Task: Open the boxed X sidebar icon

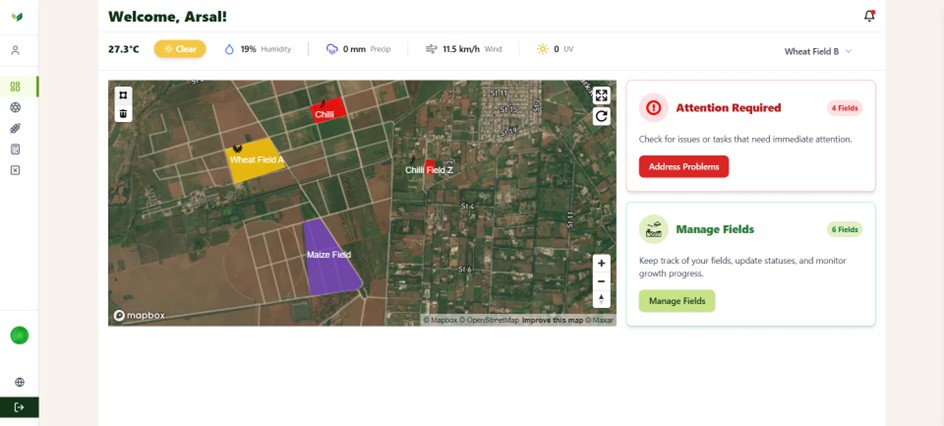Action: click(x=16, y=170)
